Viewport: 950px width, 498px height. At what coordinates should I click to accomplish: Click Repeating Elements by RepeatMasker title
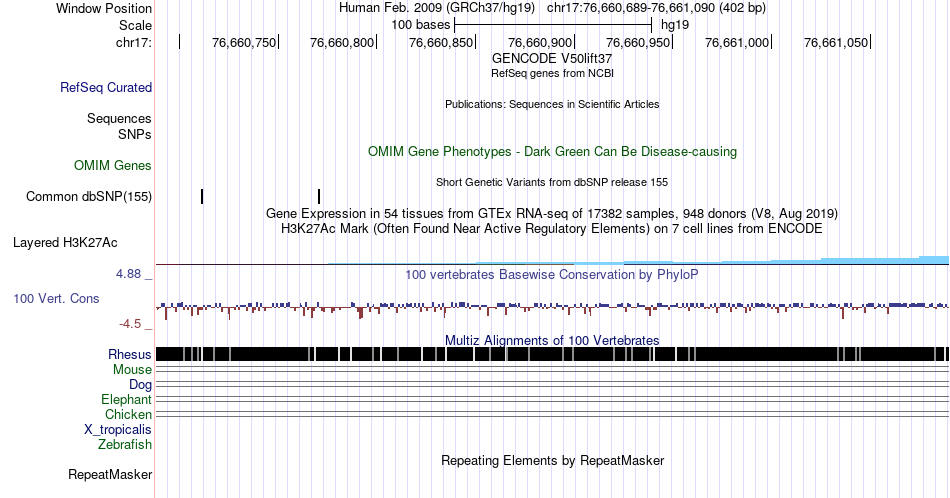pyautogui.click(x=552, y=460)
